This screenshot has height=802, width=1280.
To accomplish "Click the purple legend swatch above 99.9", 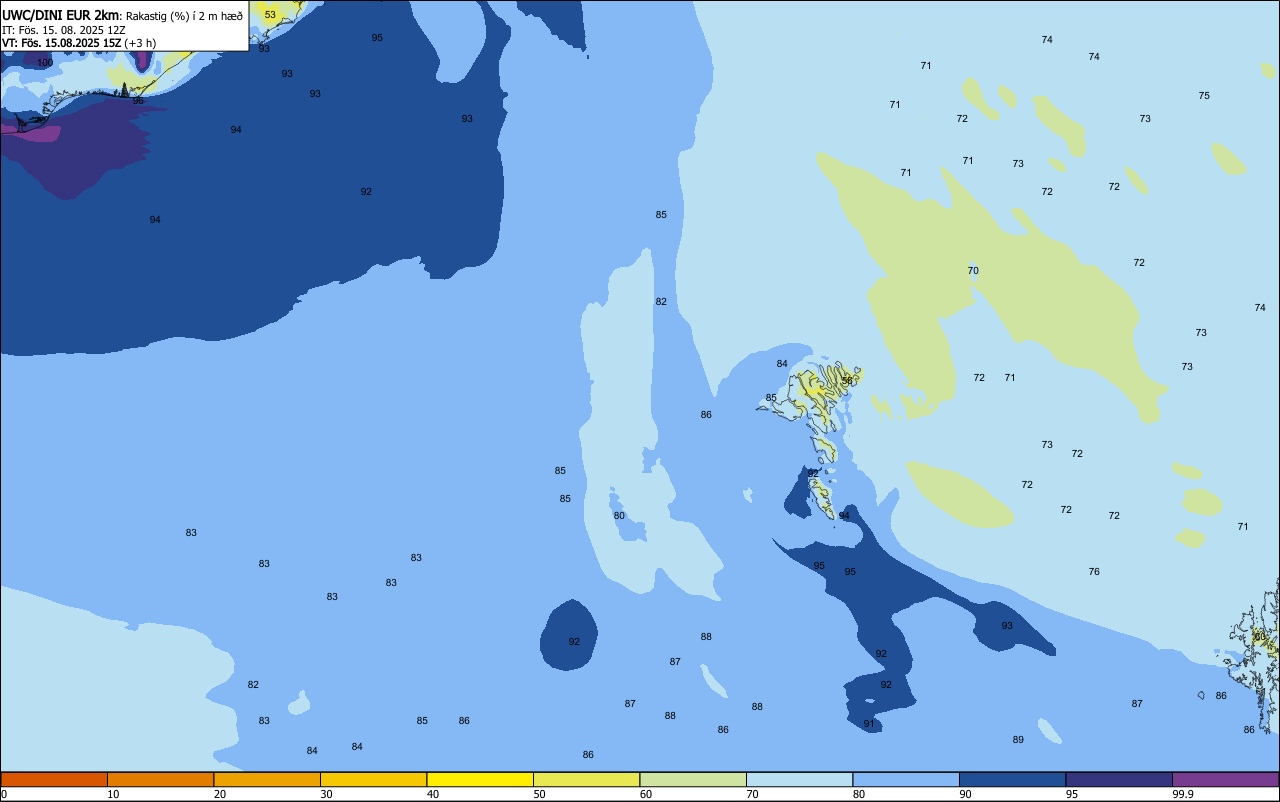I will 1225,779.
